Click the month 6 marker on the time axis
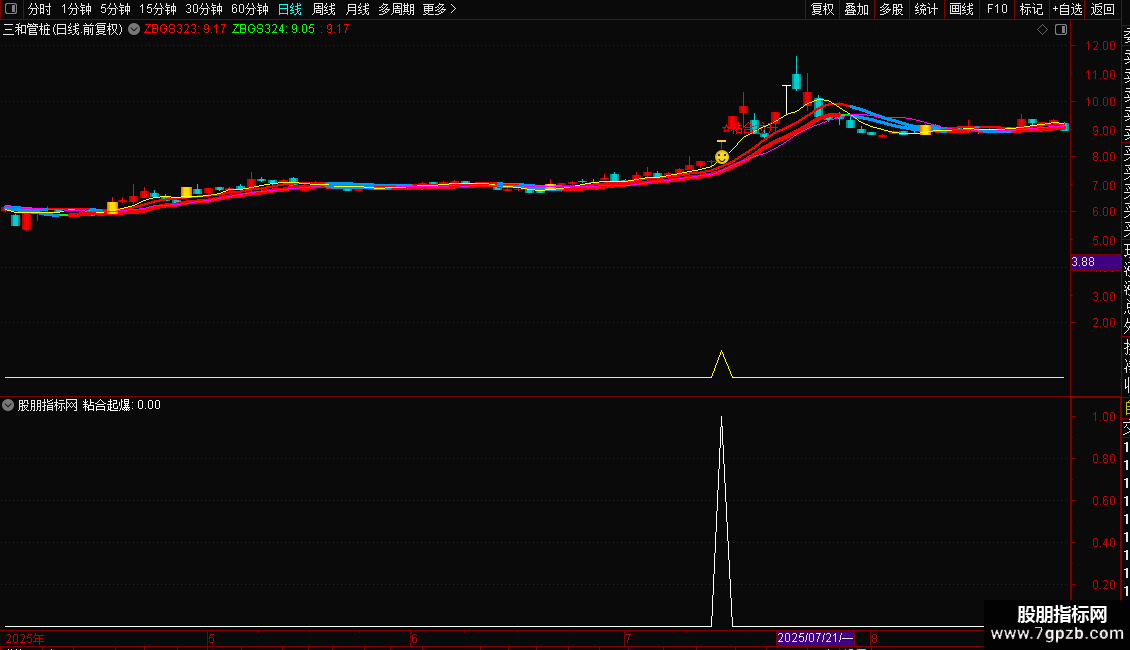Screen dimensions: 1130x650 click(x=414, y=638)
